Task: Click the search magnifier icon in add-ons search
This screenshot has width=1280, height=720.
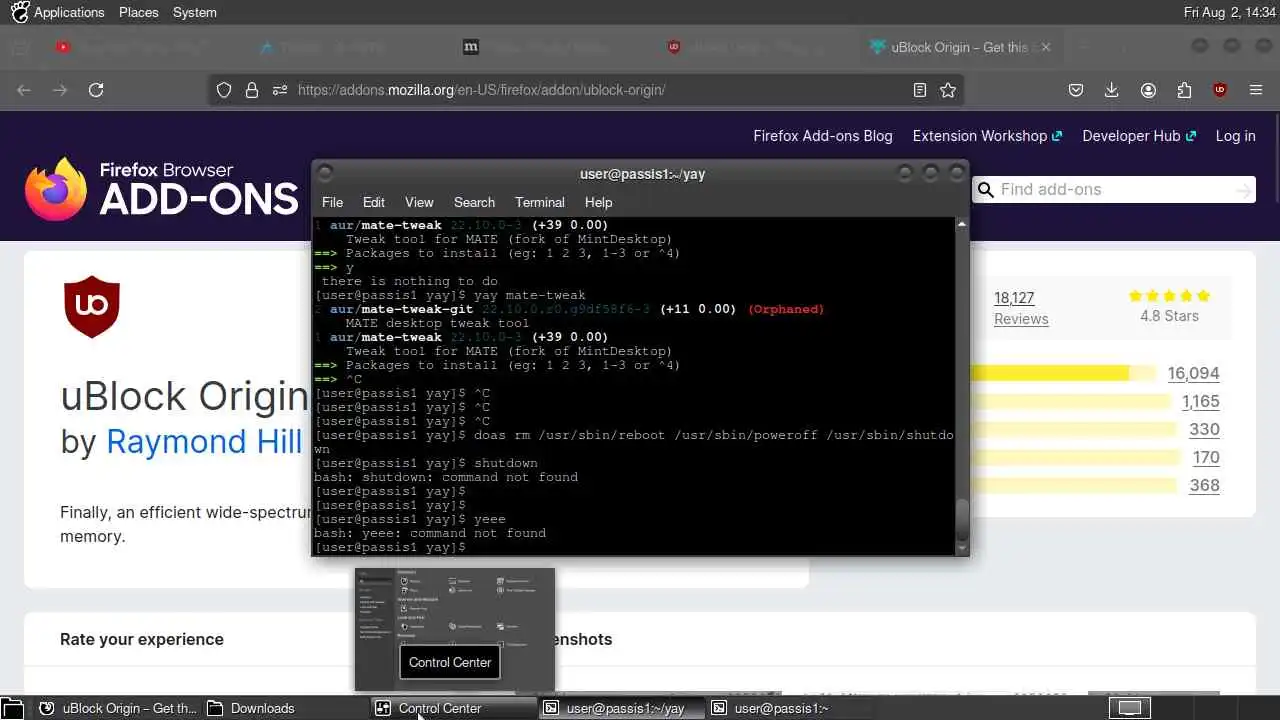Action: pyautogui.click(x=986, y=189)
